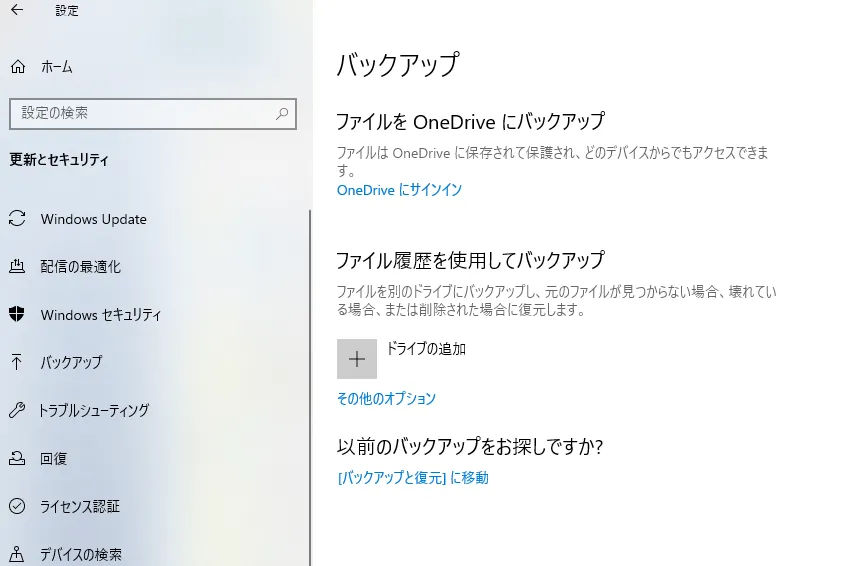Click the magnifier icon in the search box
Image resolution: width=844 pixels, height=566 pixels.
click(x=283, y=114)
